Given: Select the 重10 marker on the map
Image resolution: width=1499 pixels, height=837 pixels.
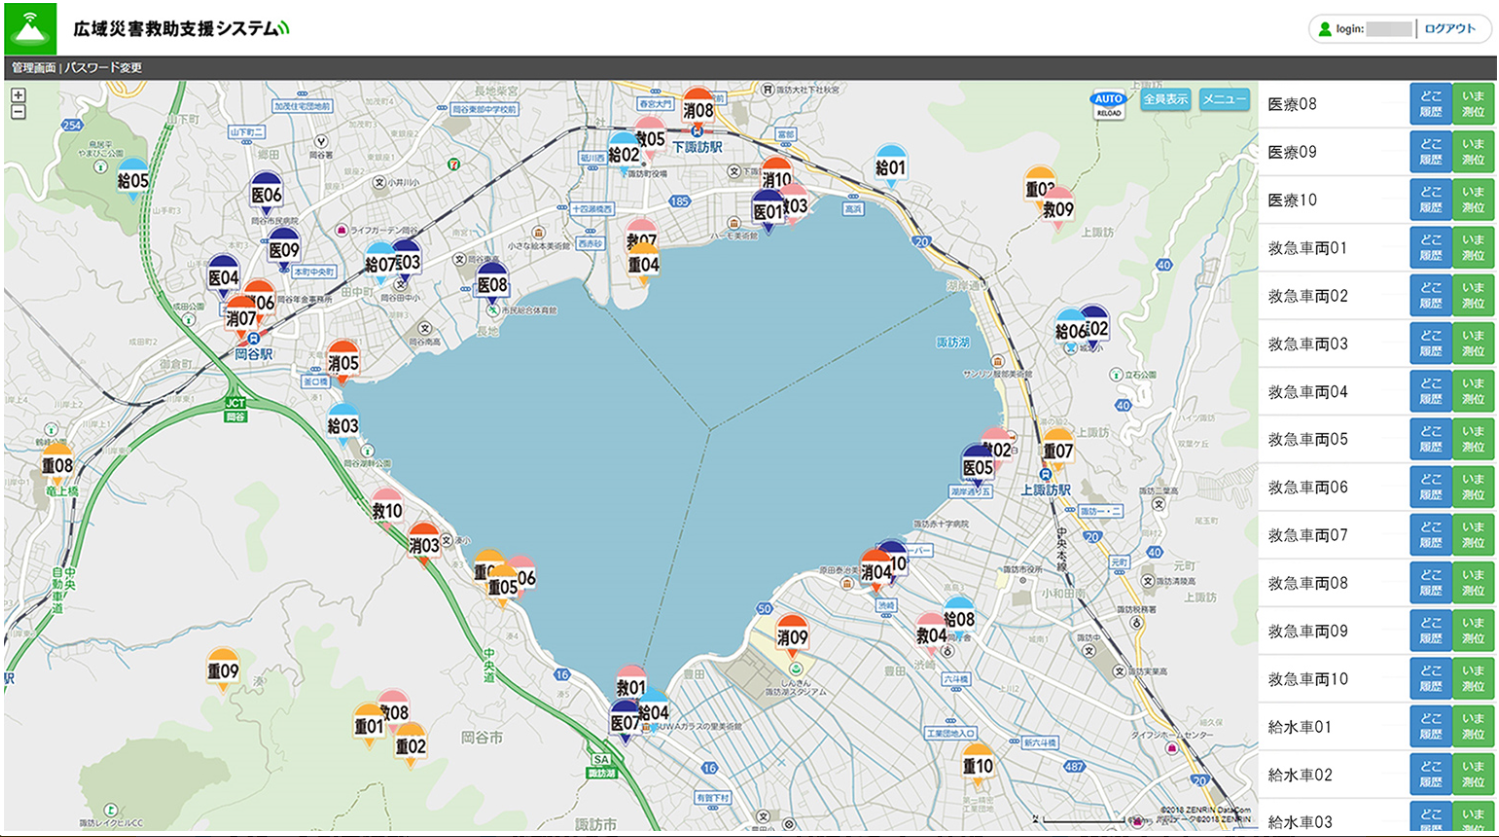Looking at the screenshot, I should click(978, 766).
